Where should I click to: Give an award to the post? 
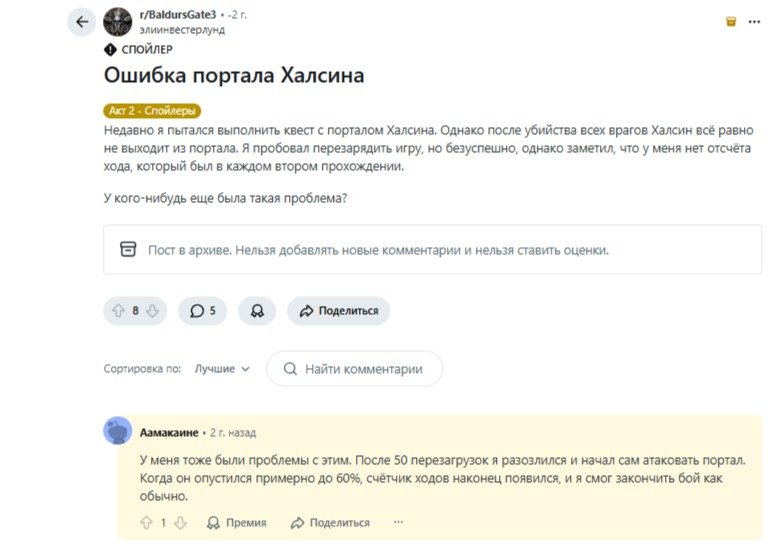[x=257, y=311]
